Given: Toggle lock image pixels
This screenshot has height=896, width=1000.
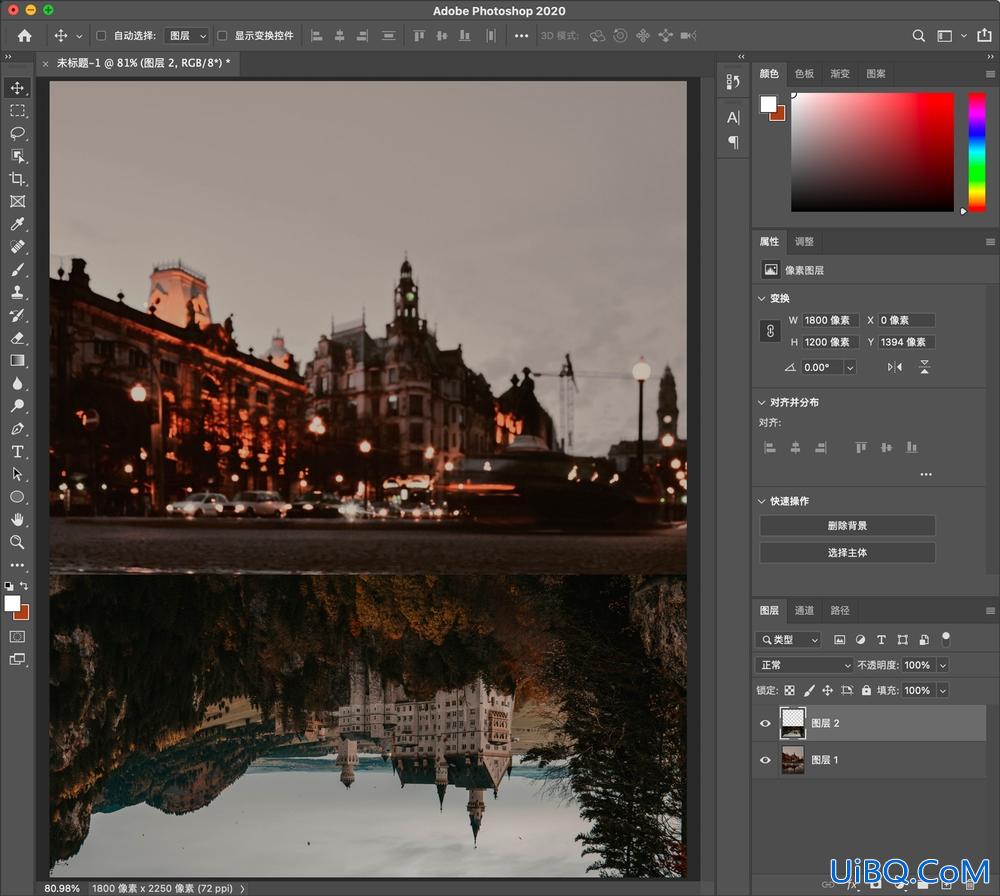Looking at the screenshot, I should click(809, 691).
